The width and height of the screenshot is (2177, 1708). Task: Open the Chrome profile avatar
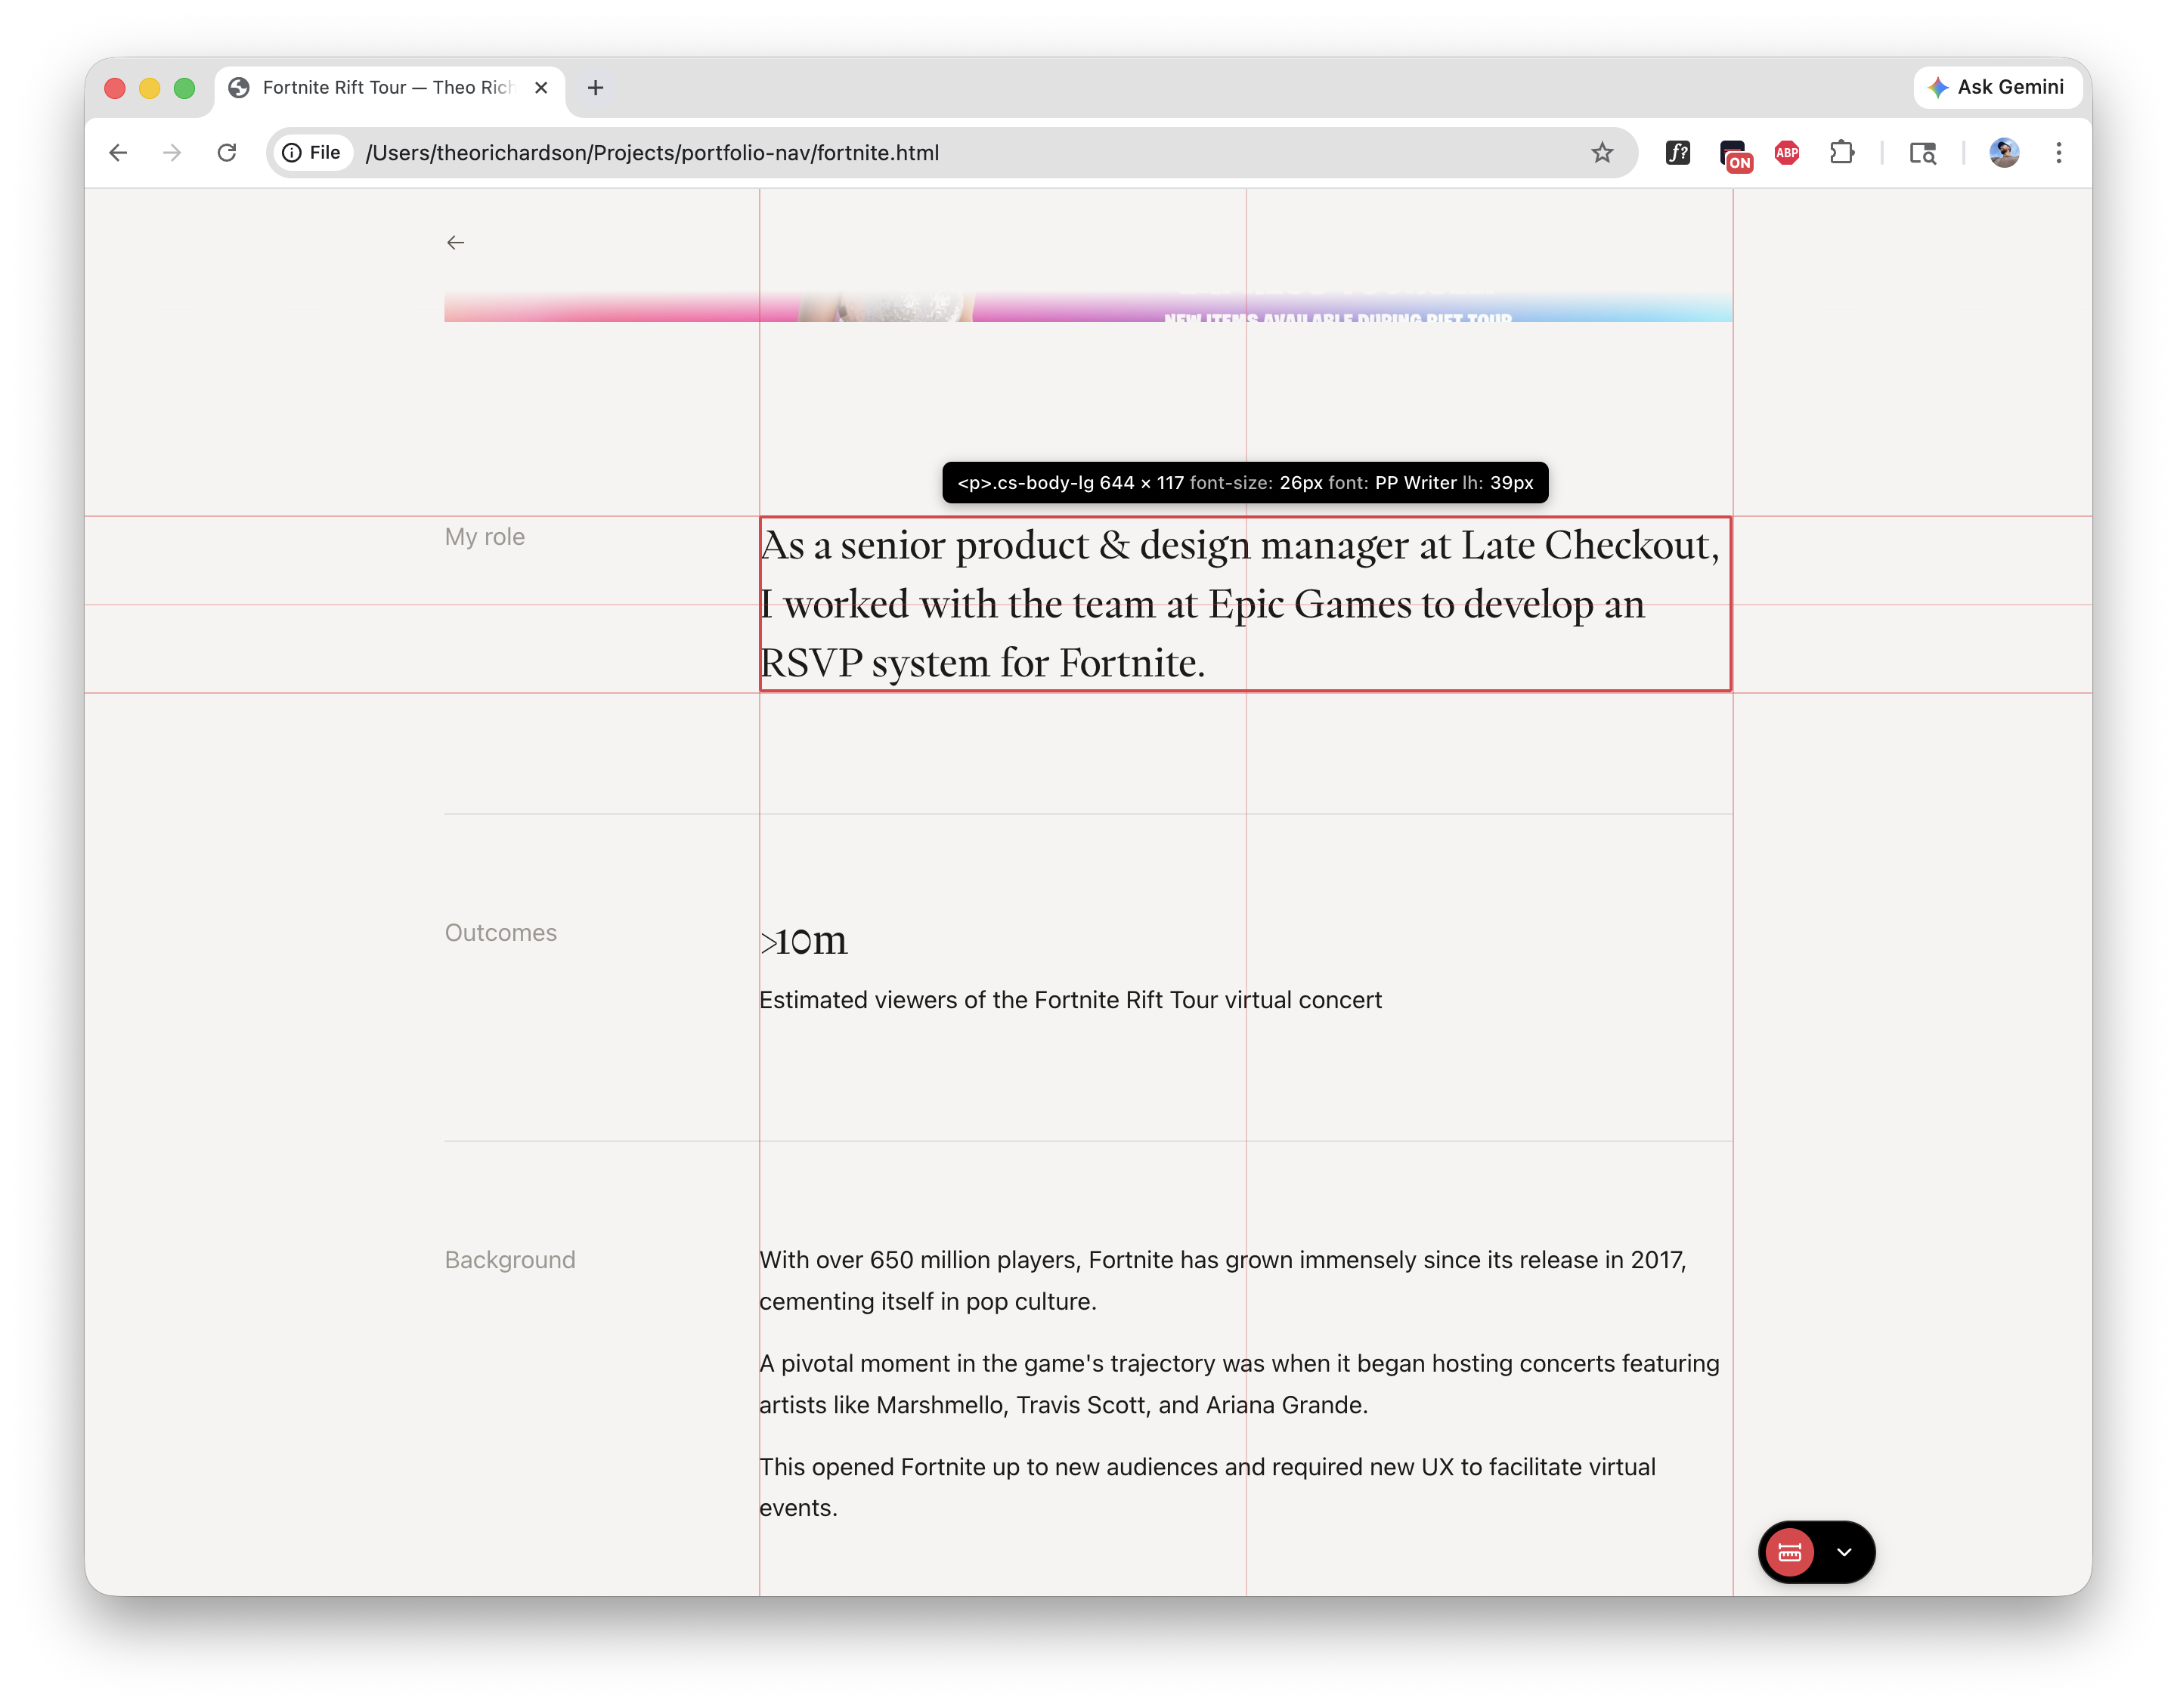2003,153
